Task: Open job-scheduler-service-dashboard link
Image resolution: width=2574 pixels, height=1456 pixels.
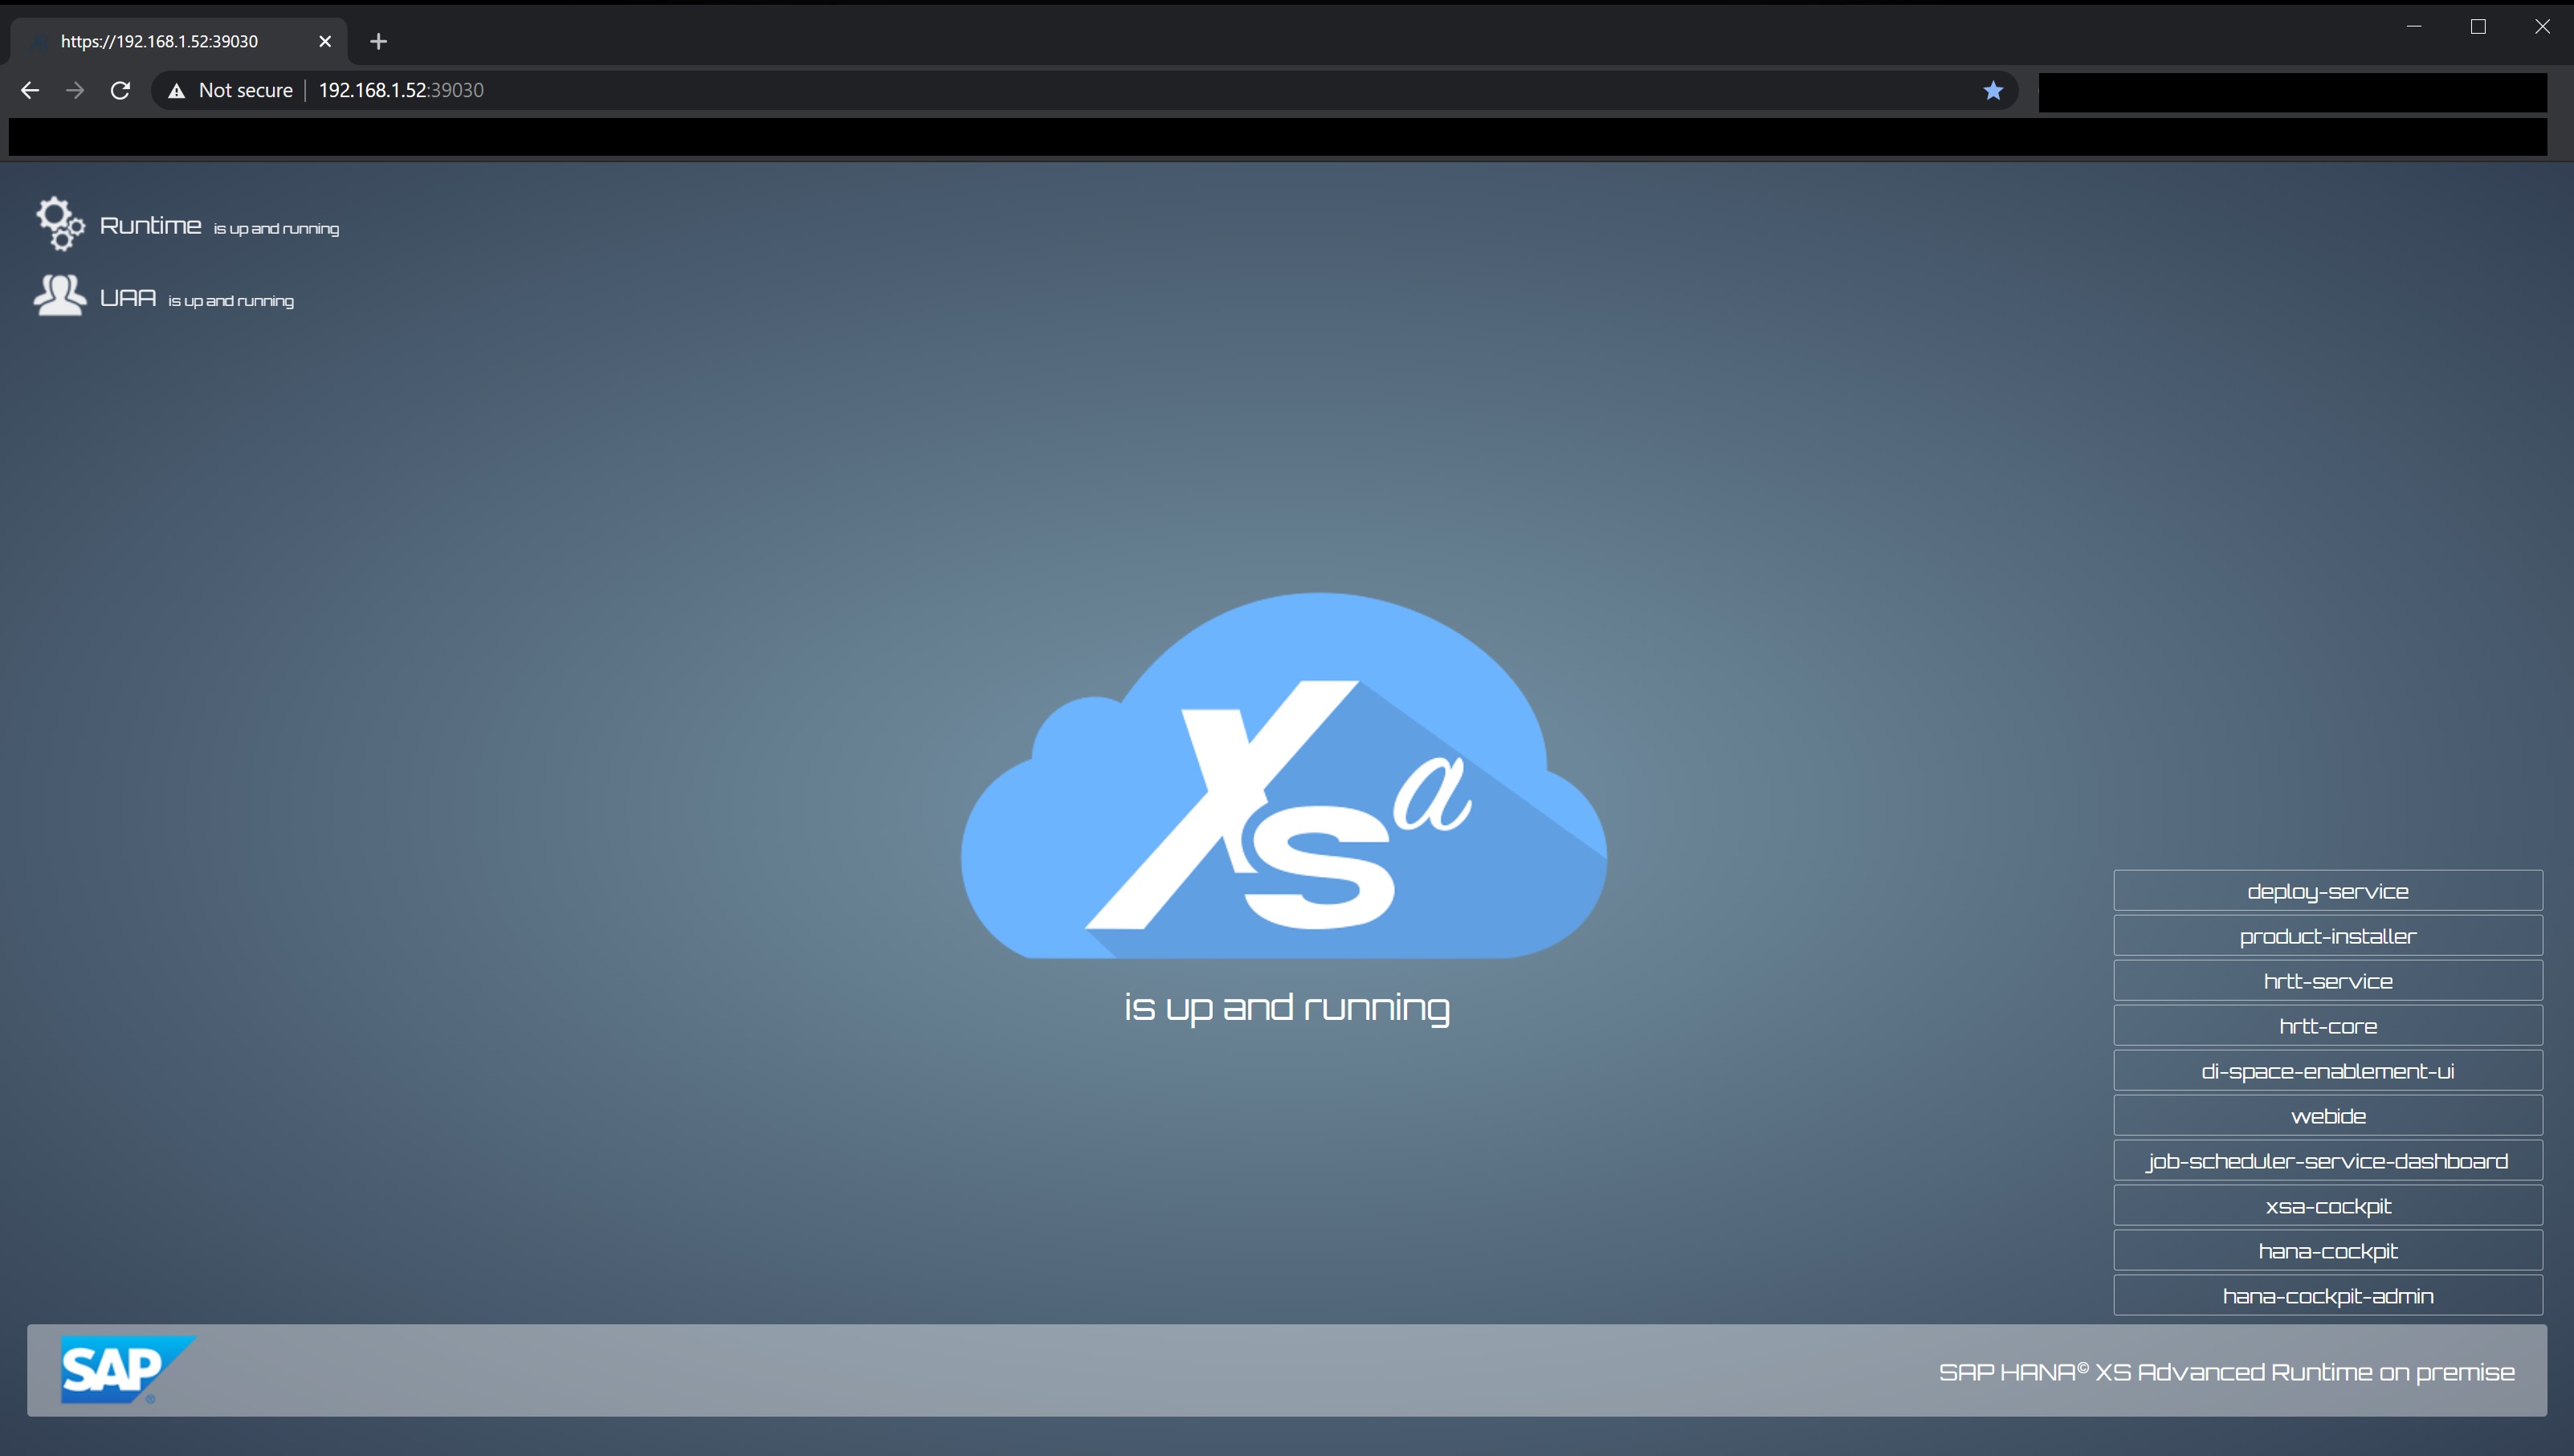Action: 2327,1161
